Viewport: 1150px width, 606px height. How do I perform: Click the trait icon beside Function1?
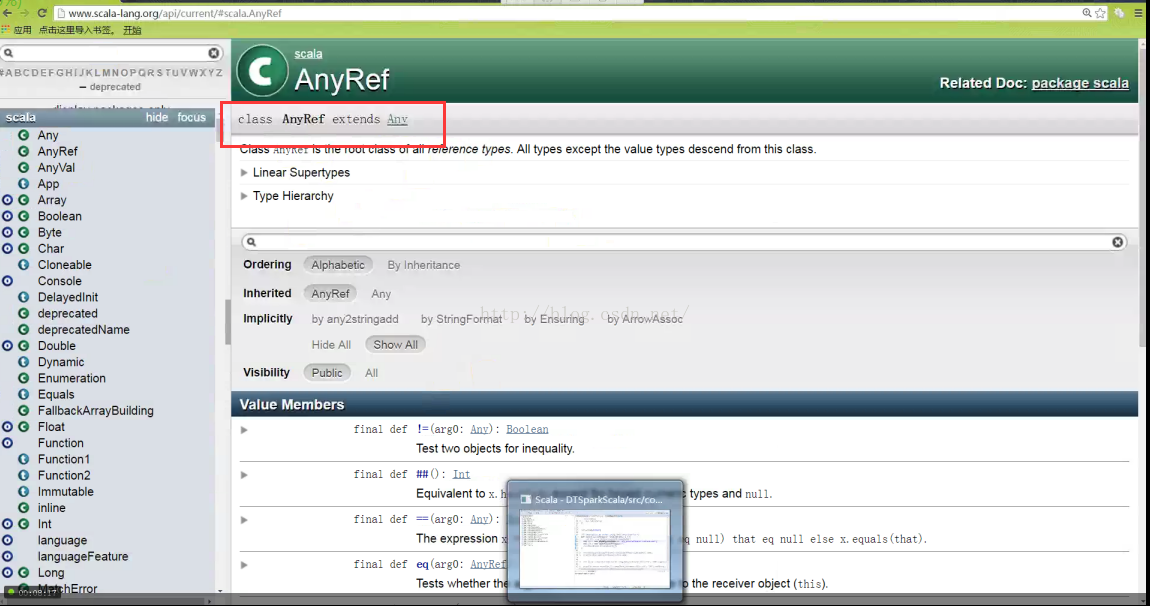tap(23, 459)
